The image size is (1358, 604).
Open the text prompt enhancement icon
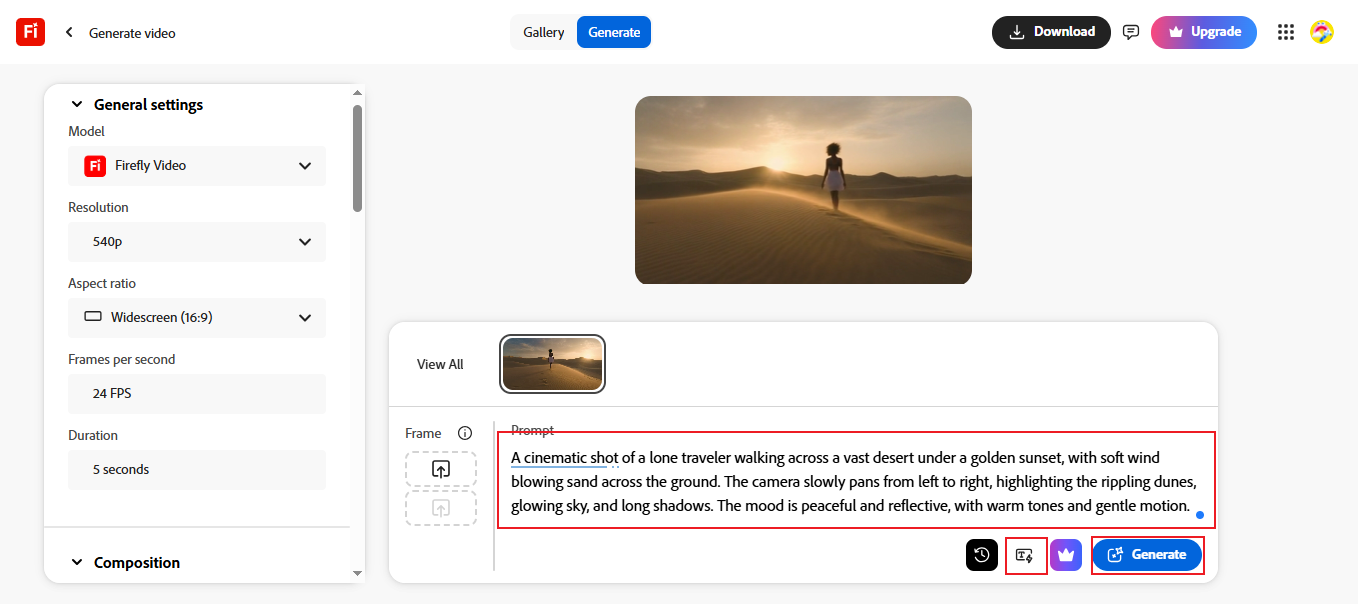click(1026, 555)
